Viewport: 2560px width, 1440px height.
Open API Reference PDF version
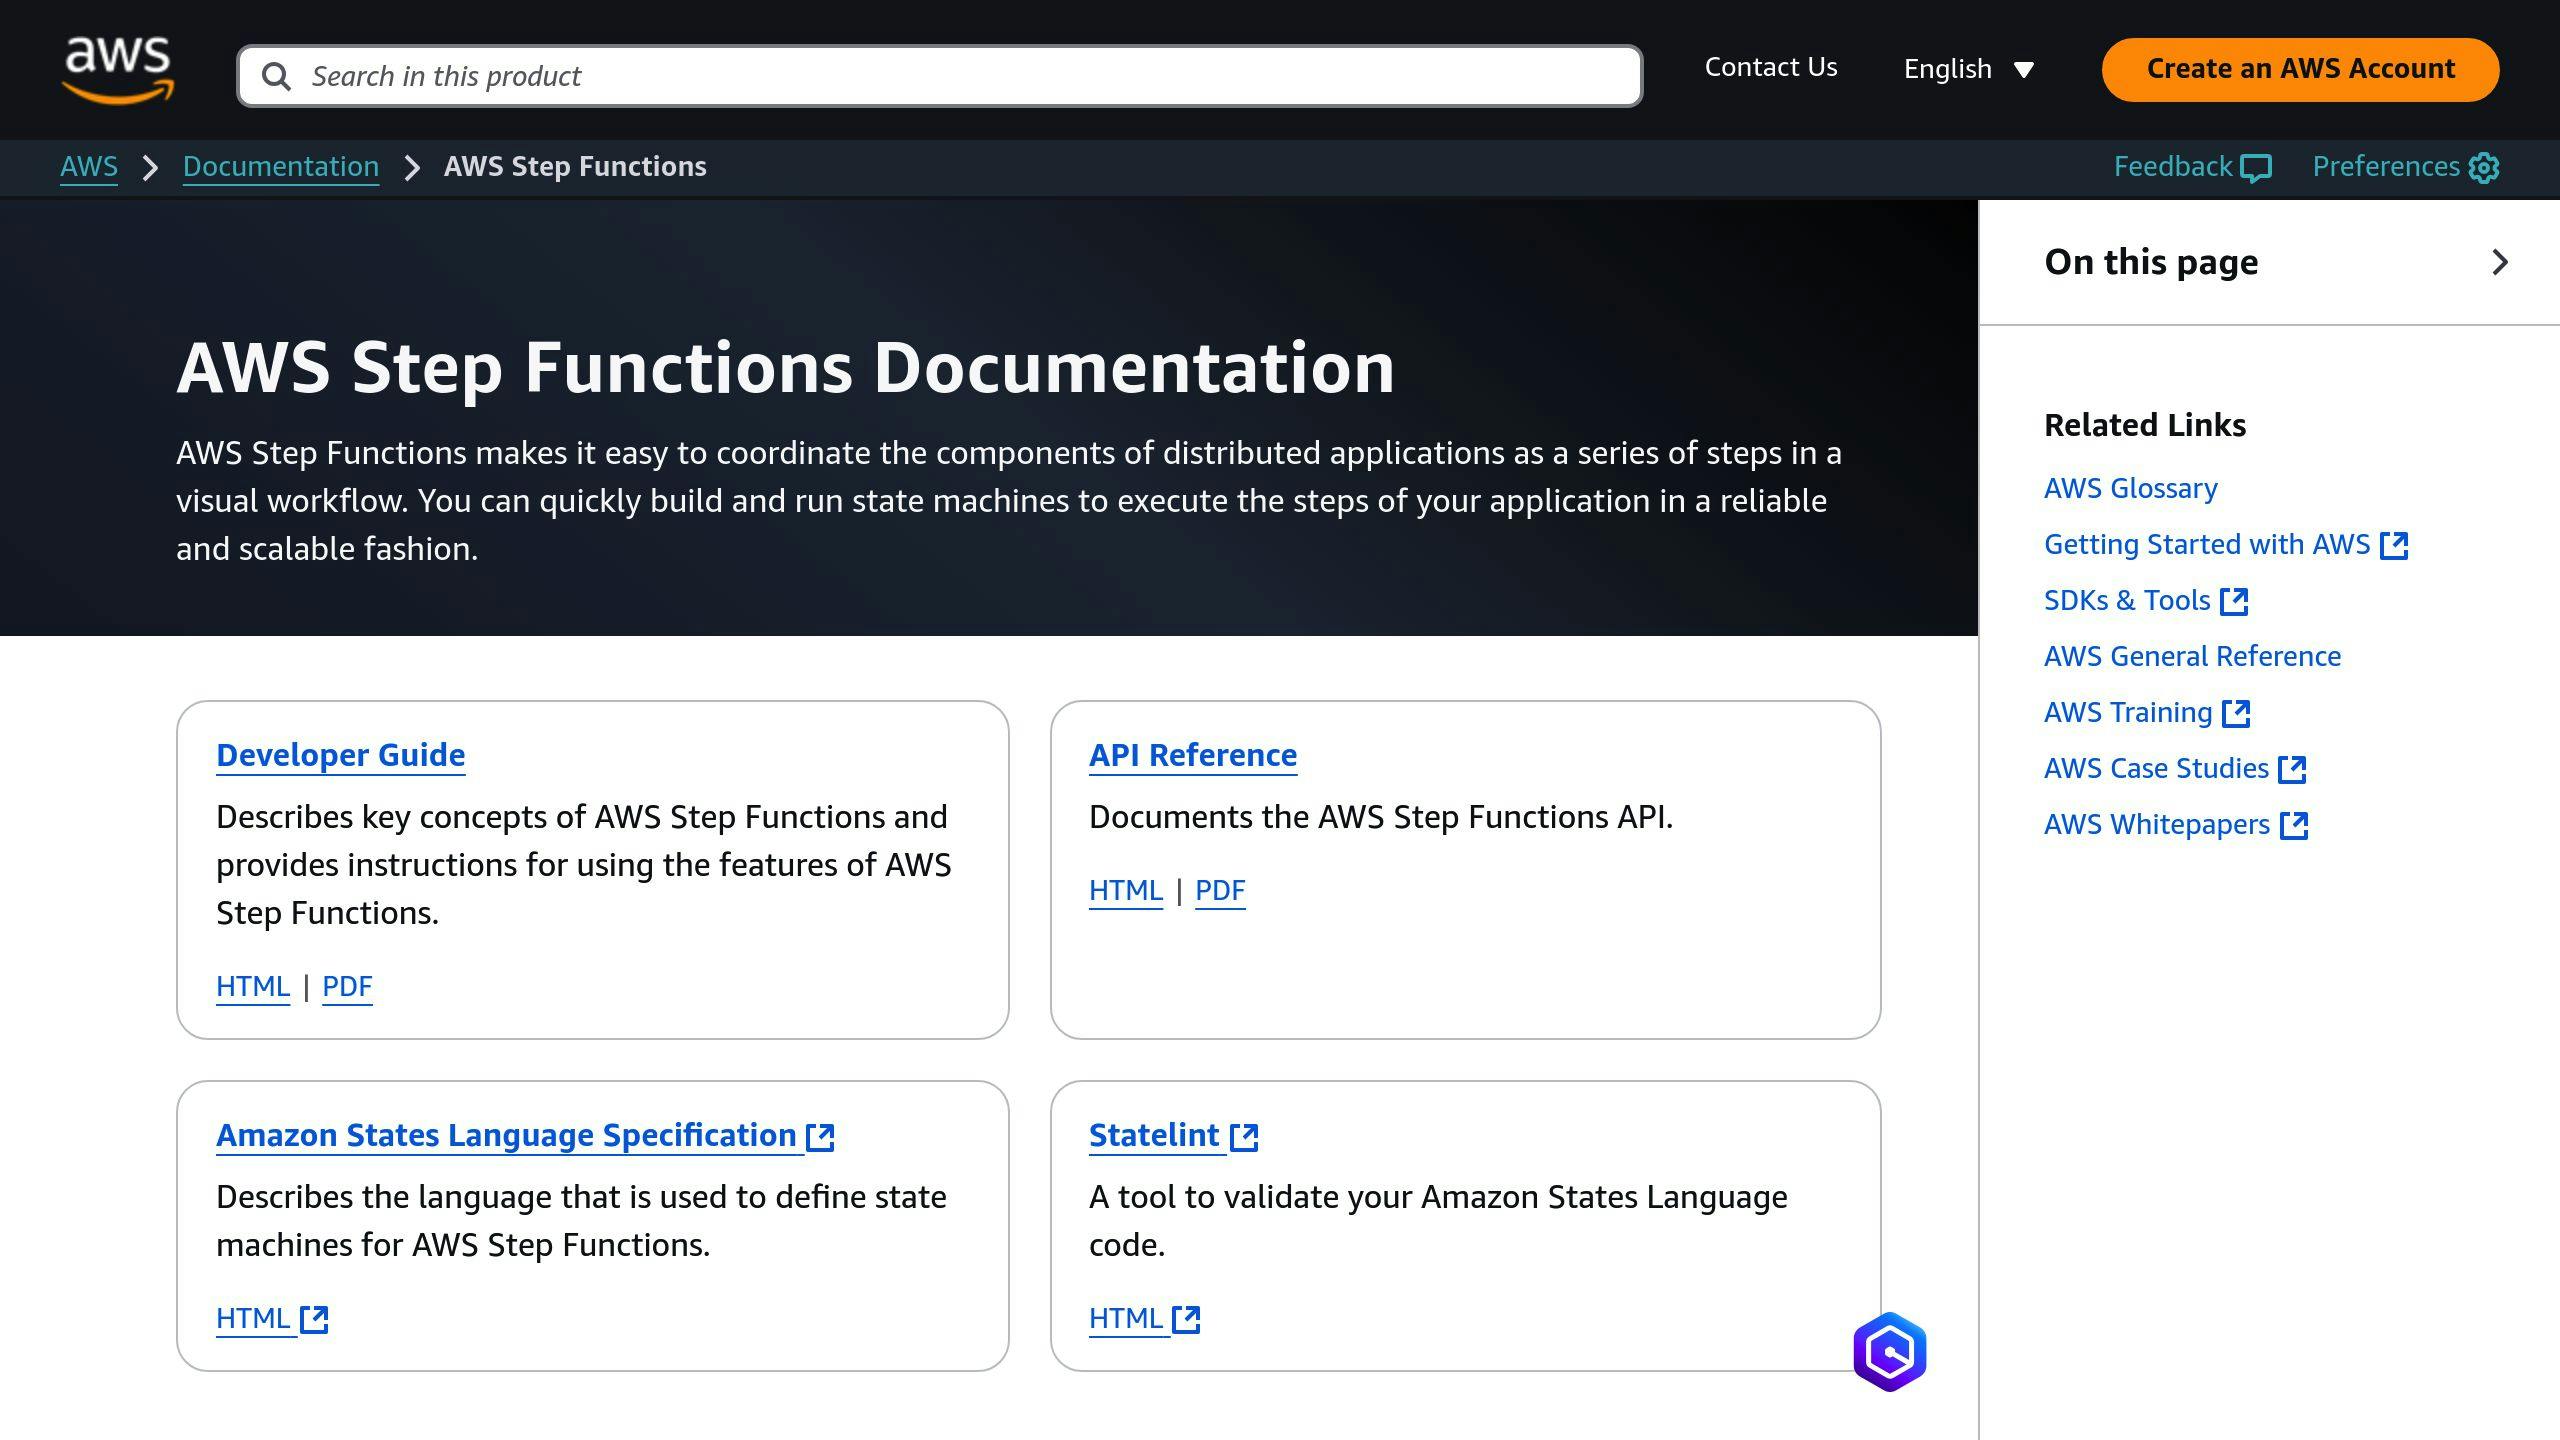pos(1220,890)
